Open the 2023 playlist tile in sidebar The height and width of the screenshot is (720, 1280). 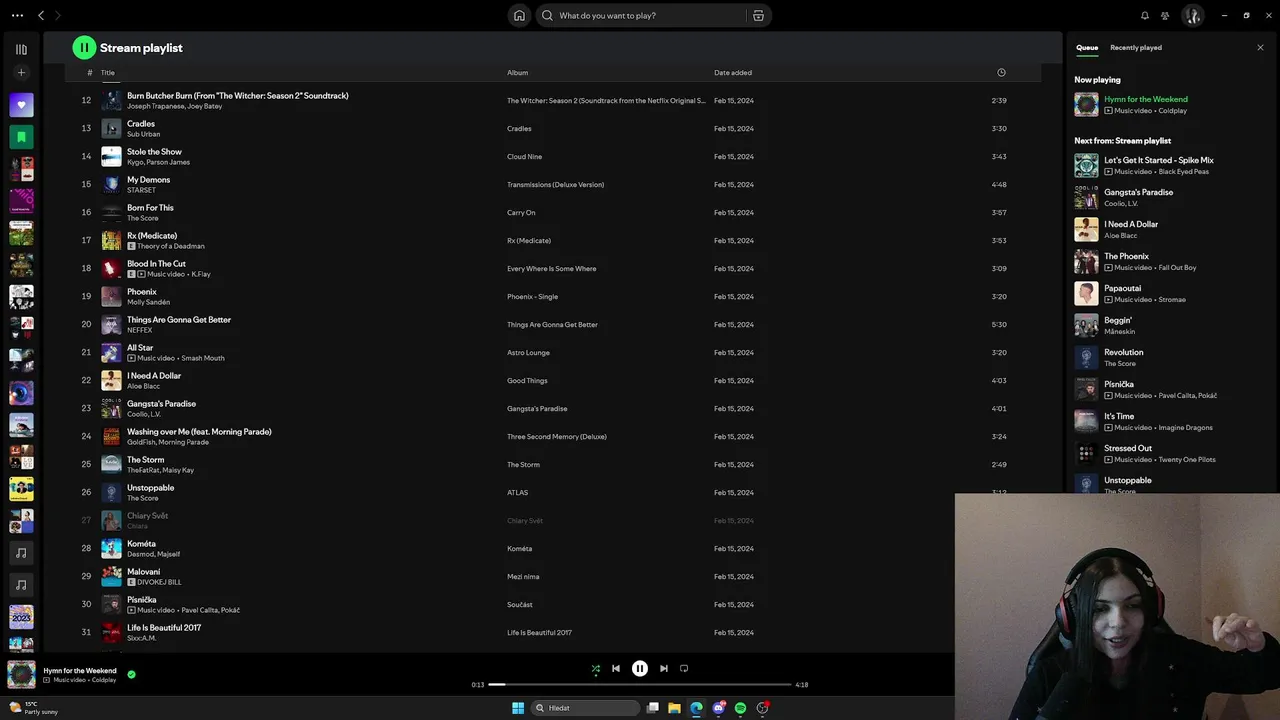[21, 617]
